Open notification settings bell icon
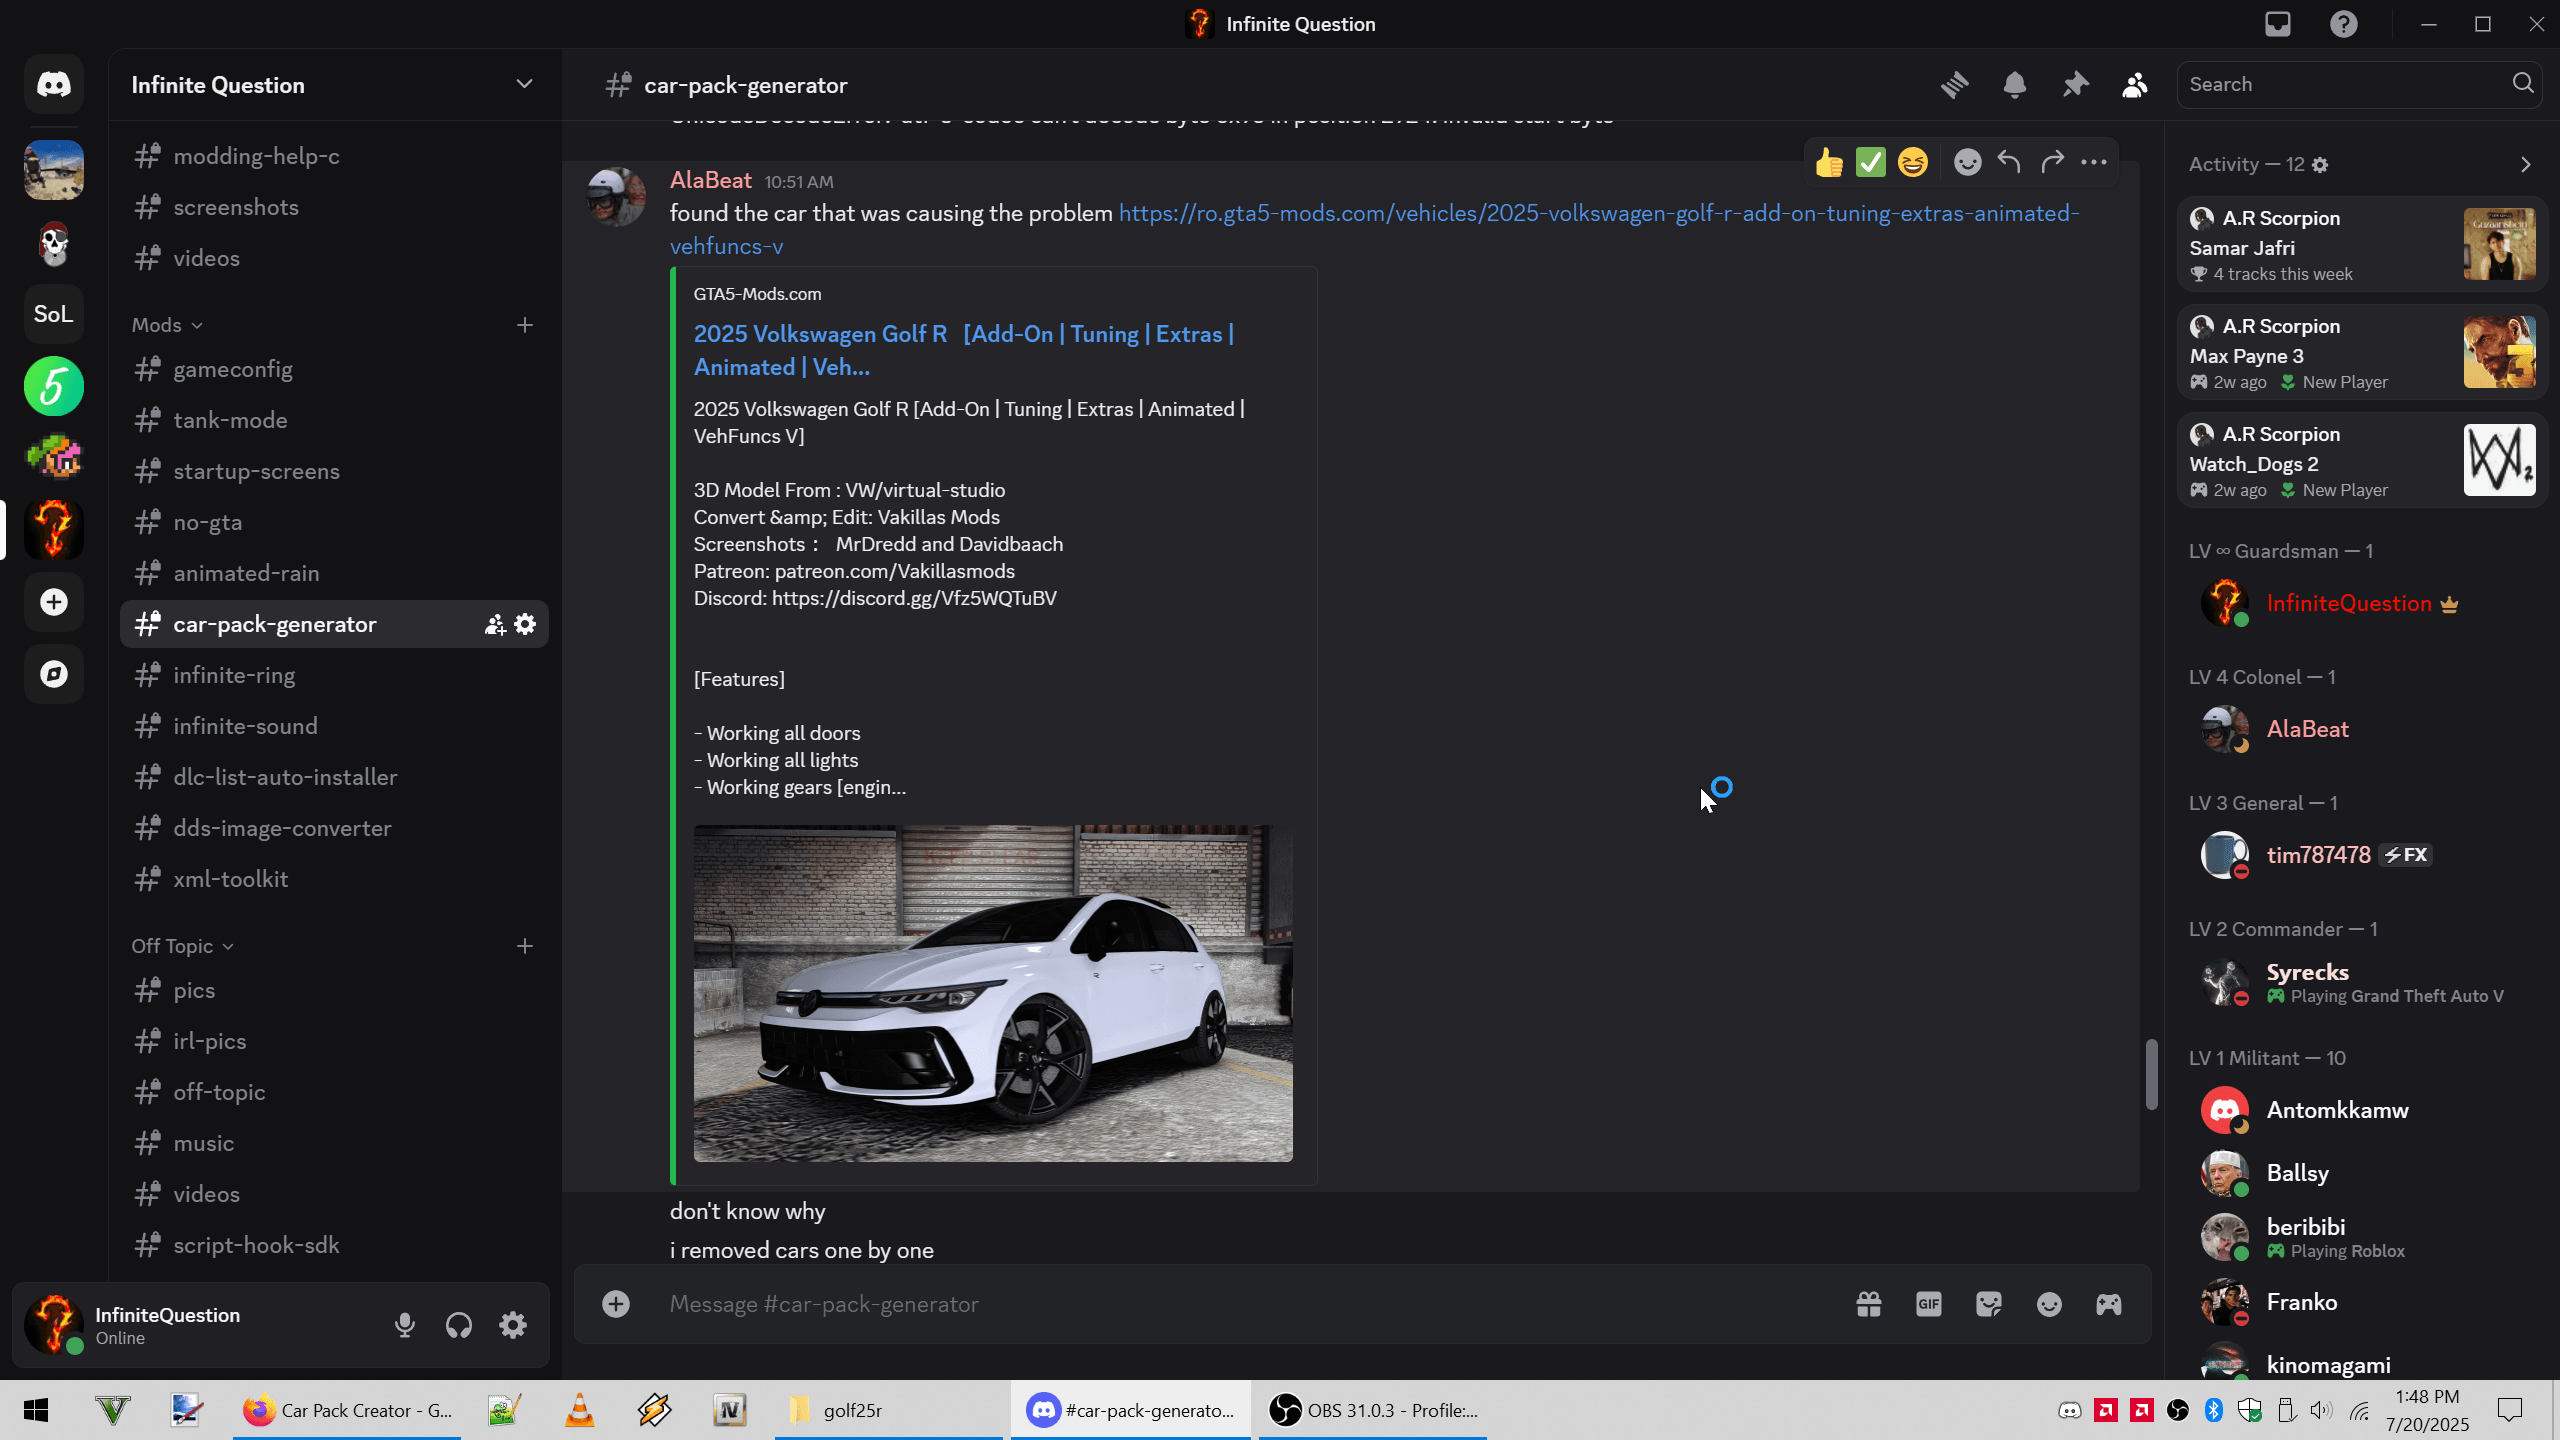Viewport: 2560px width, 1440px height. point(2015,85)
